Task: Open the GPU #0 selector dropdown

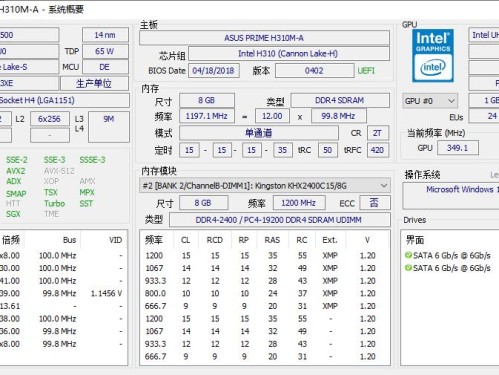Action: pos(430,101)
